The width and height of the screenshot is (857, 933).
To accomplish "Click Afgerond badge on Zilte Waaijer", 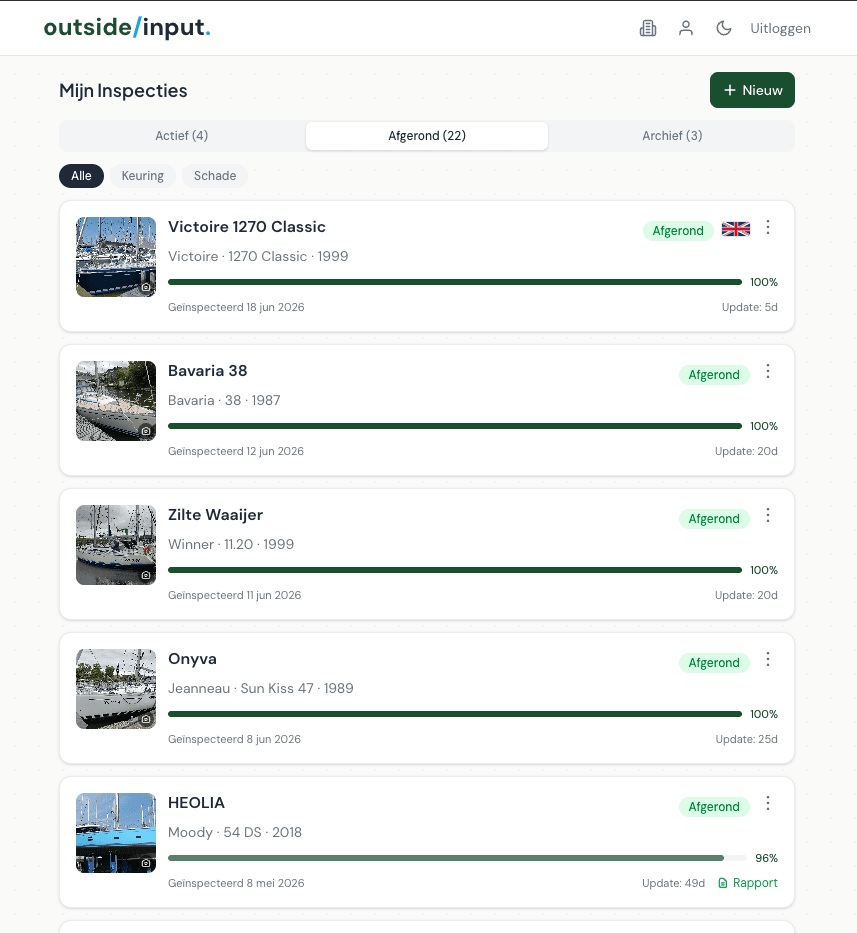I will tap(714, 519).
